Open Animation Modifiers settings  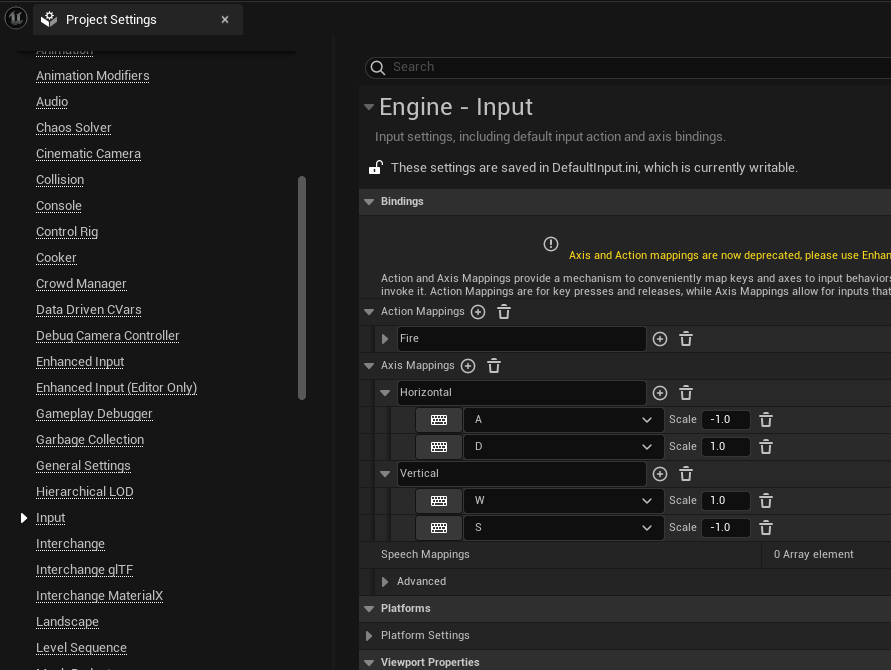point(93,76)
